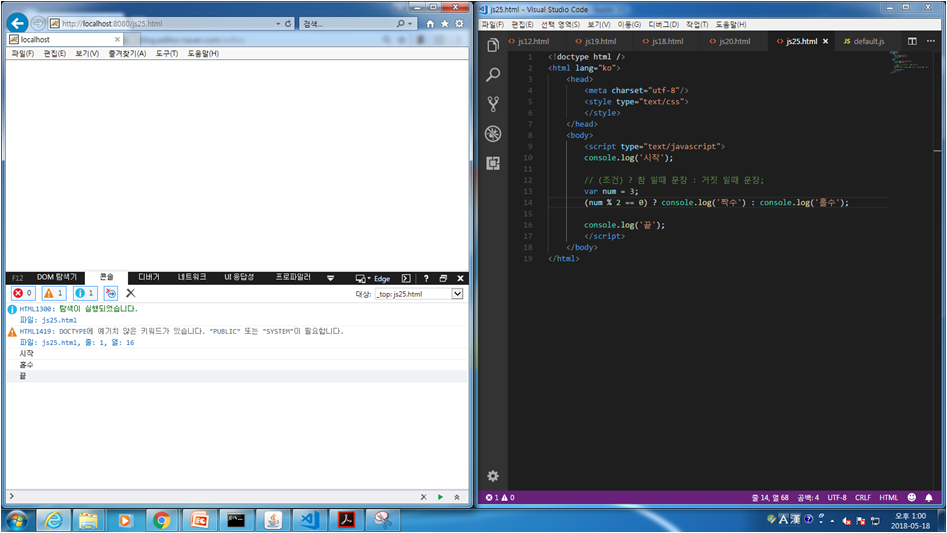
Task: Open IE 즐겨찾기(A) menu
Action: click(127, 53)
